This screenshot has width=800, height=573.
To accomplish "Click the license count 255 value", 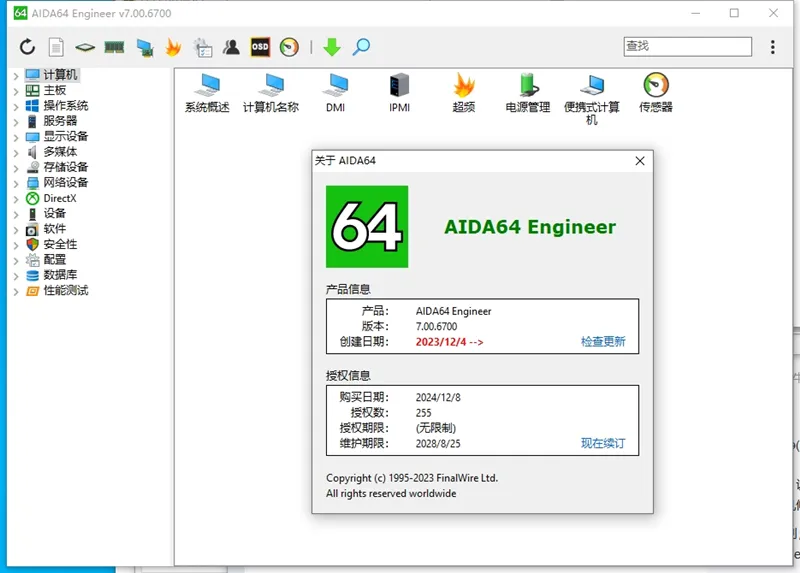I will point(423,413).
